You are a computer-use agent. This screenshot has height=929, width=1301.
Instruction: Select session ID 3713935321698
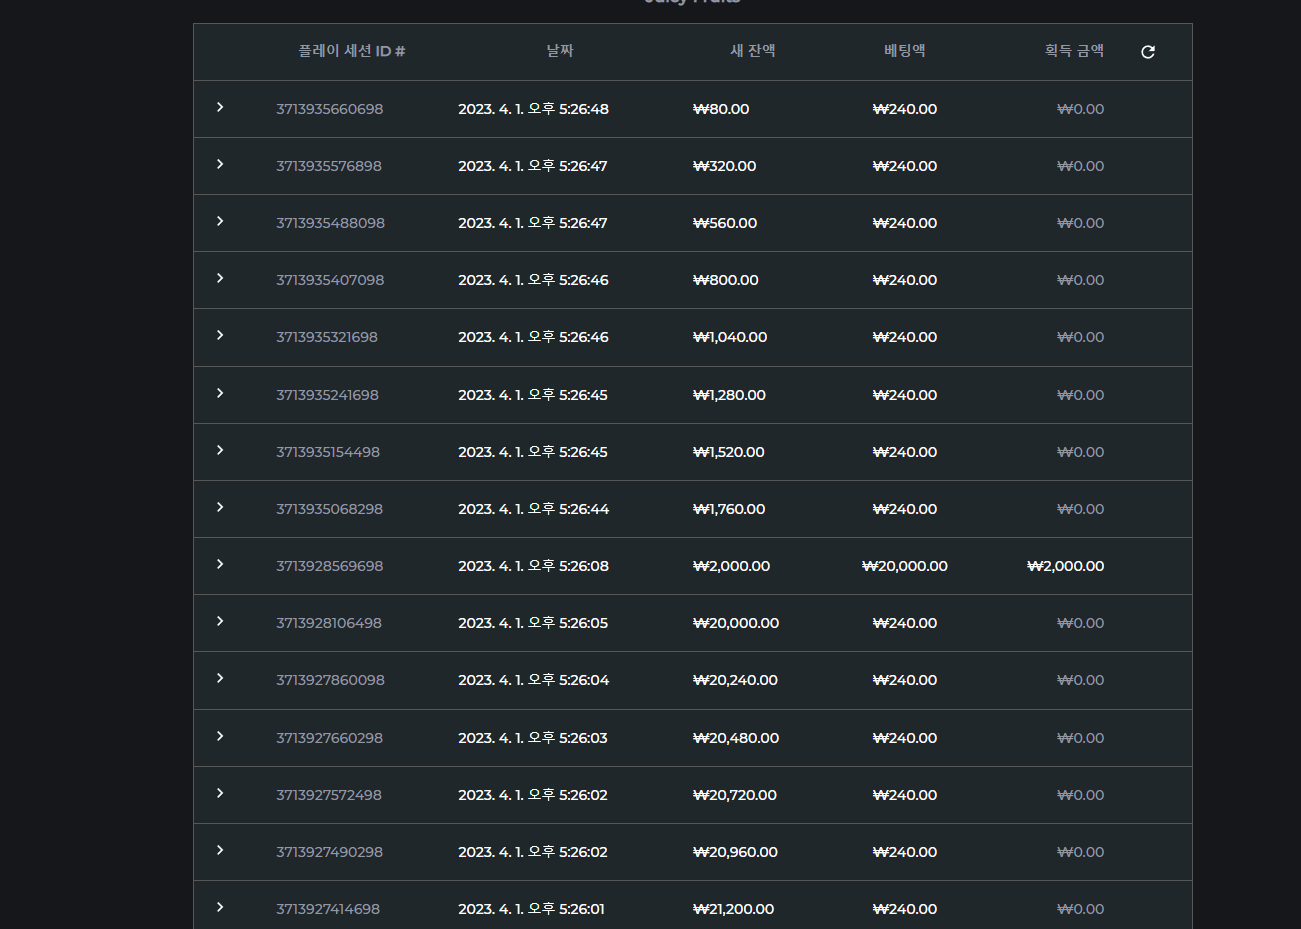point(327,337)
